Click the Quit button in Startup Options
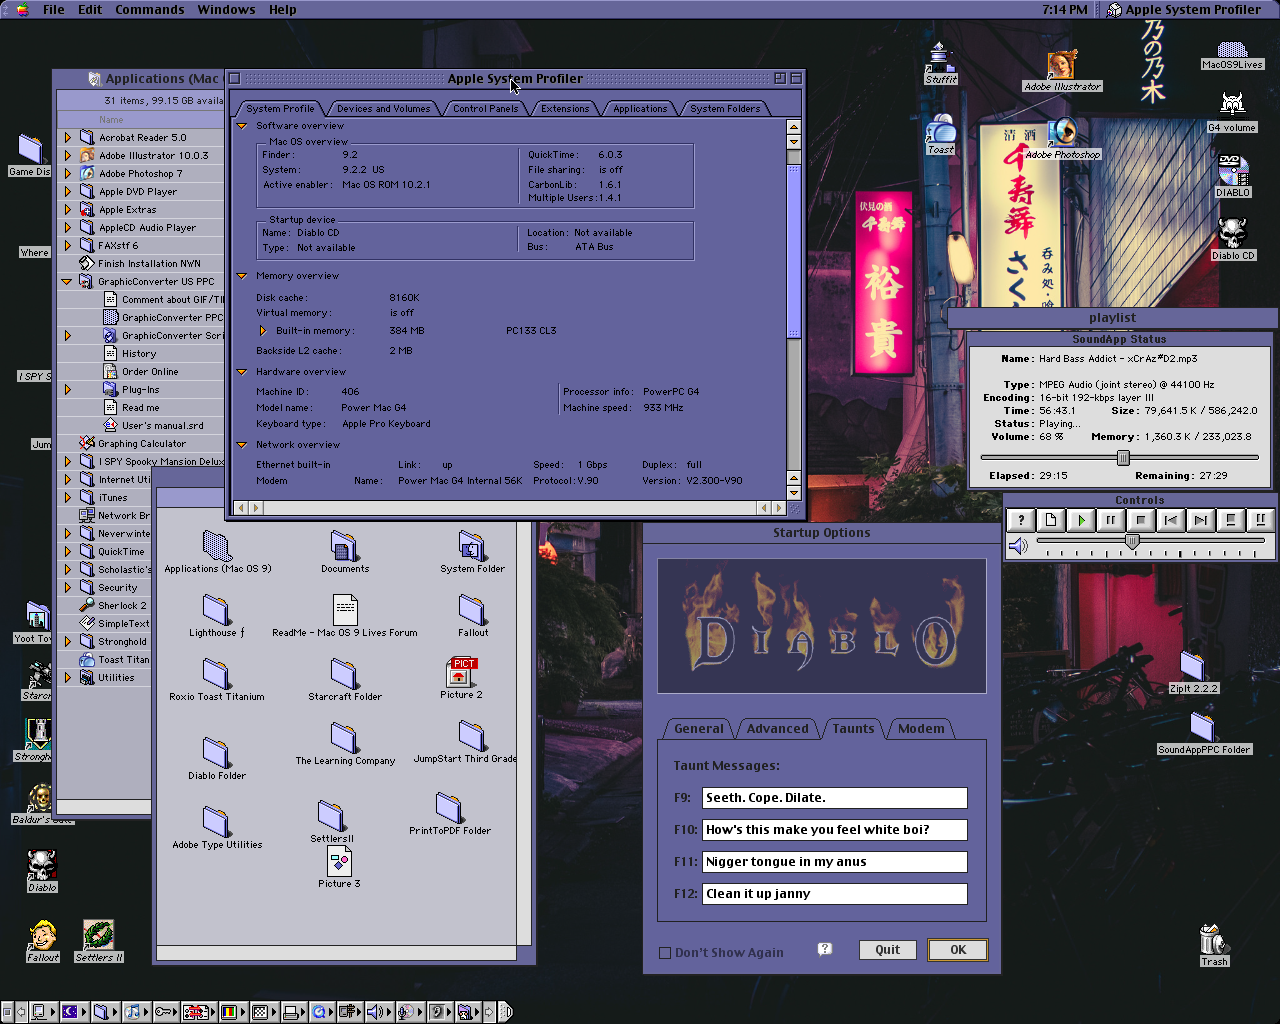 coord(888,950)
